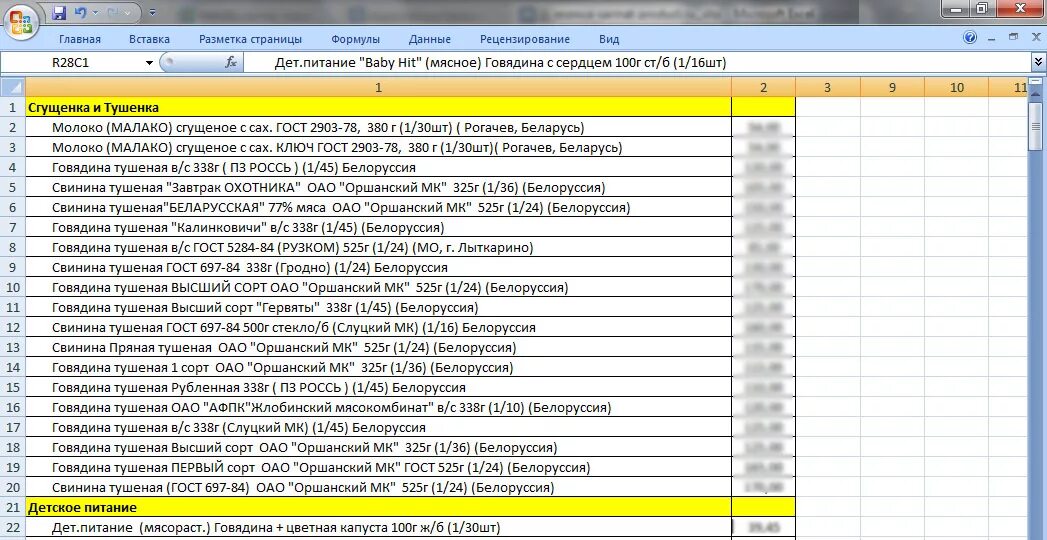Undo the last action
1047x540 pixels.
[80, 13]
